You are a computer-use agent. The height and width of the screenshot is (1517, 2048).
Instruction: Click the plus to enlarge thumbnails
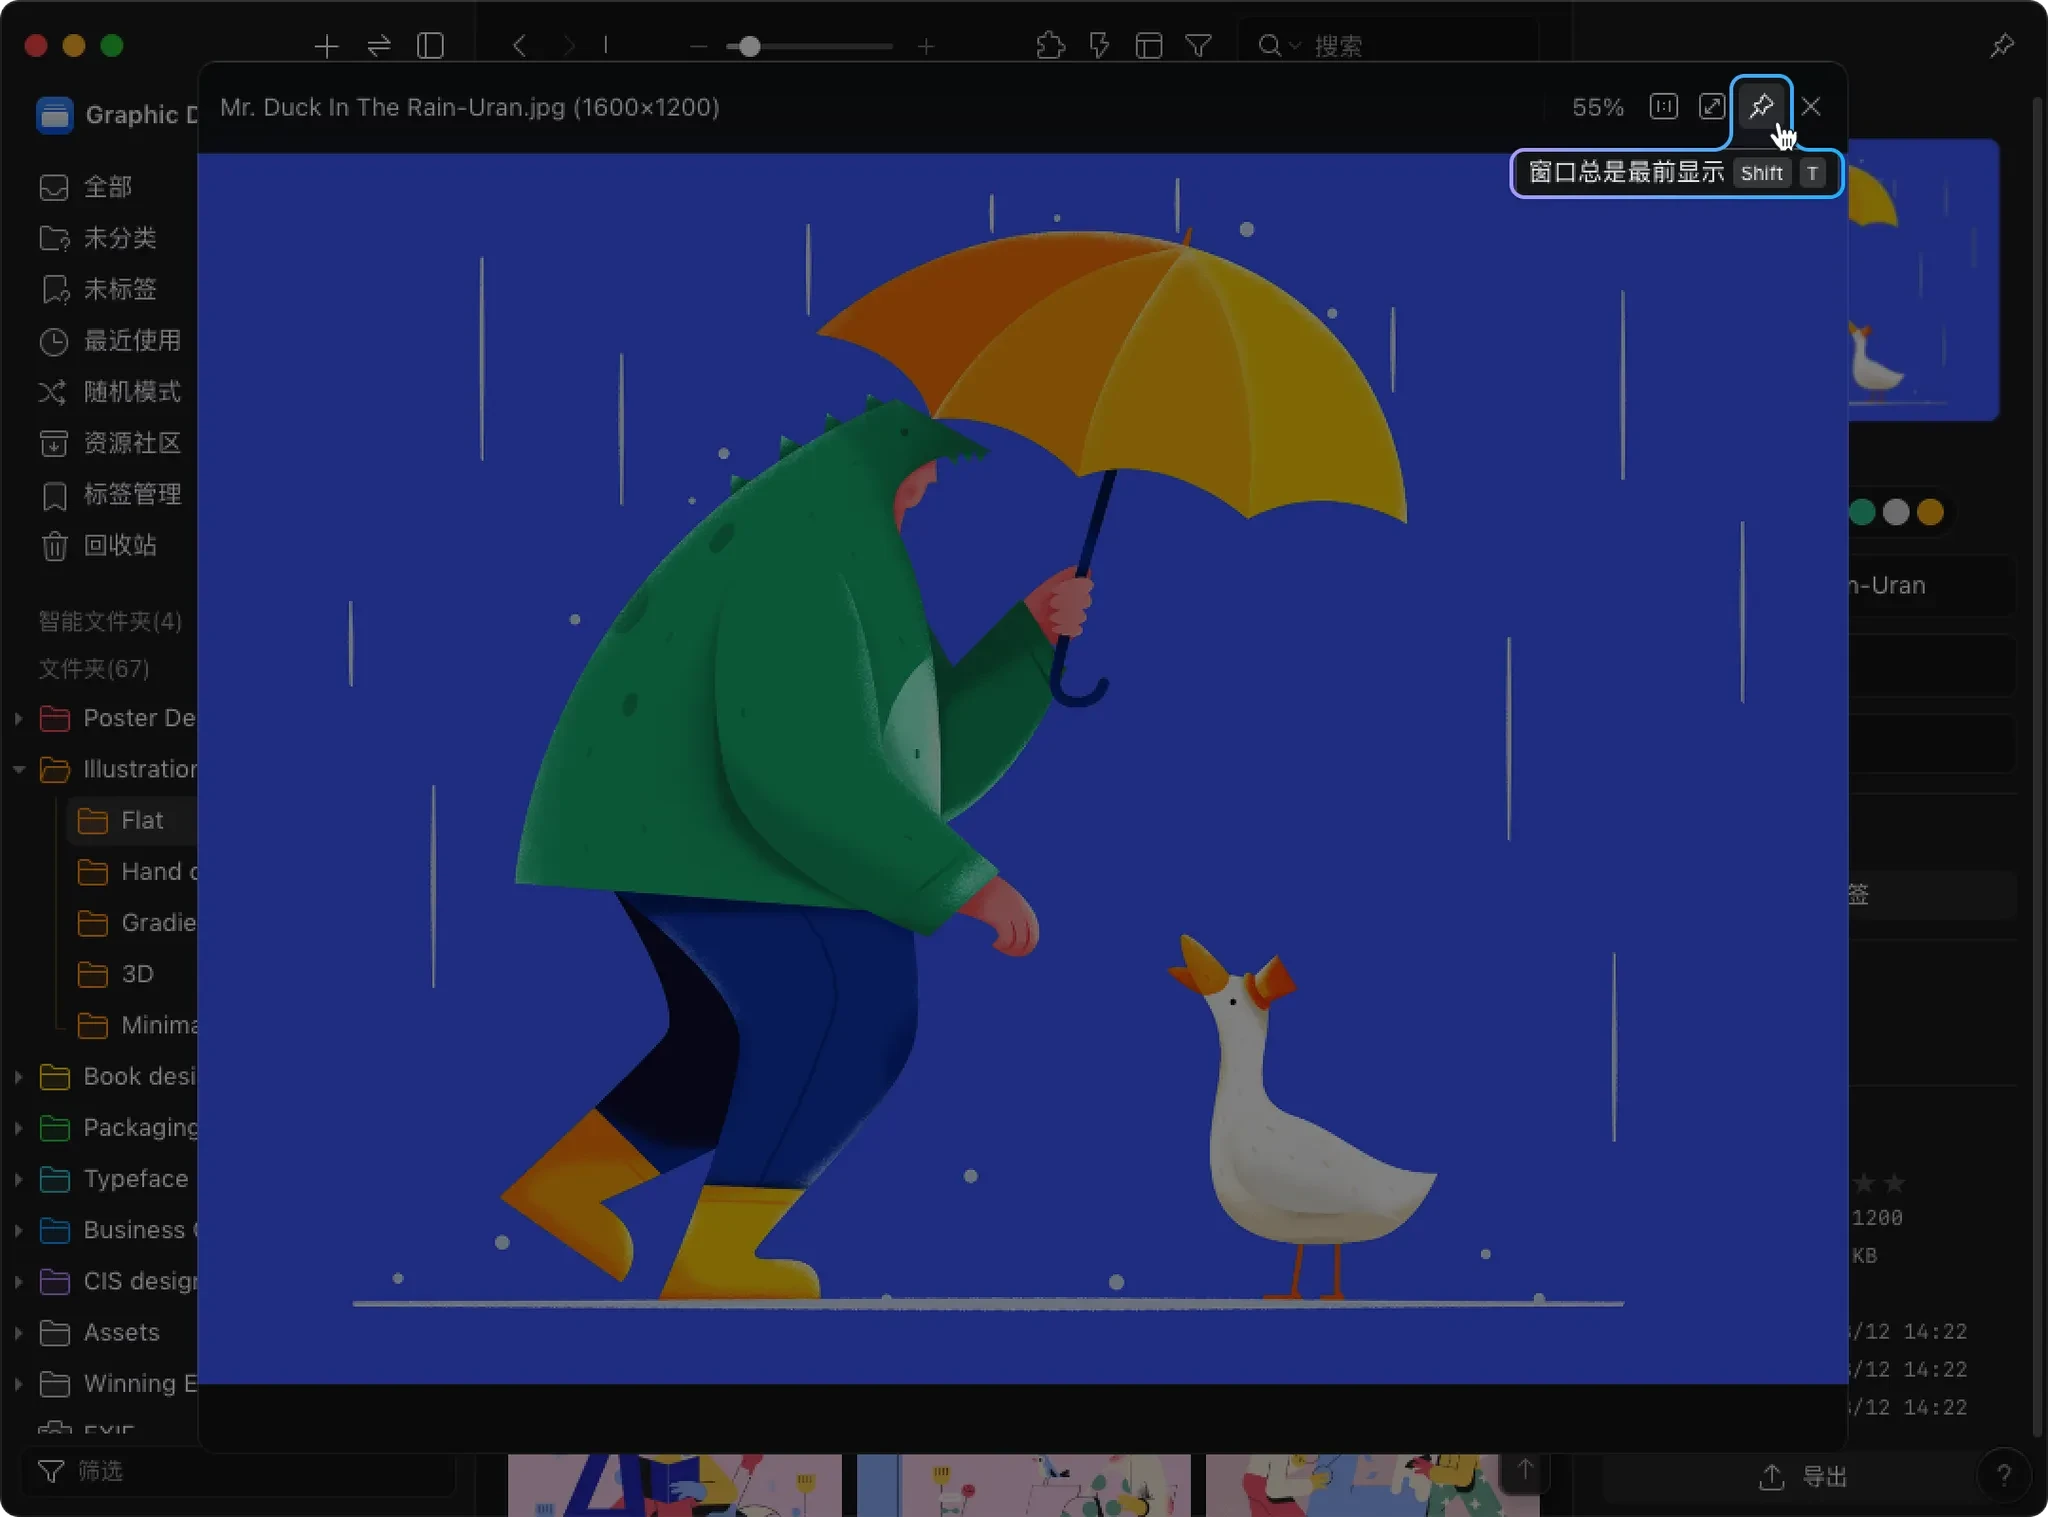click(926, 46)
